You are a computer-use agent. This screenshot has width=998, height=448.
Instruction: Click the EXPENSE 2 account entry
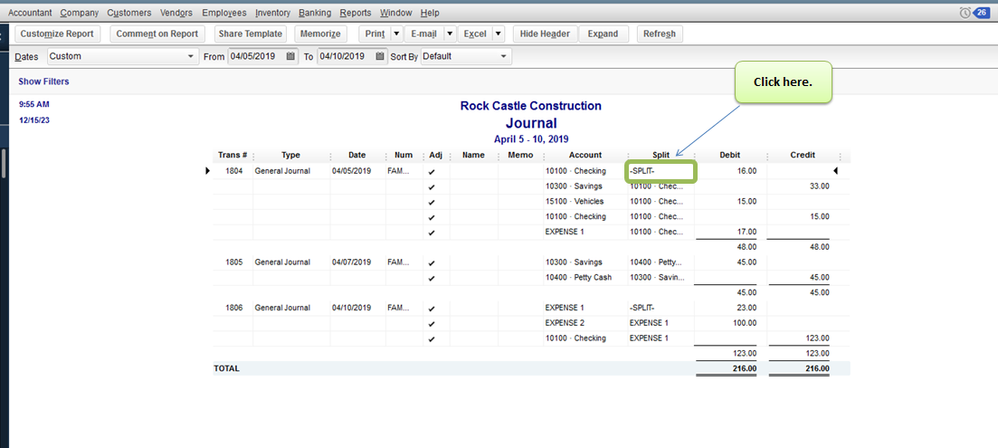[x=565, y=323]
